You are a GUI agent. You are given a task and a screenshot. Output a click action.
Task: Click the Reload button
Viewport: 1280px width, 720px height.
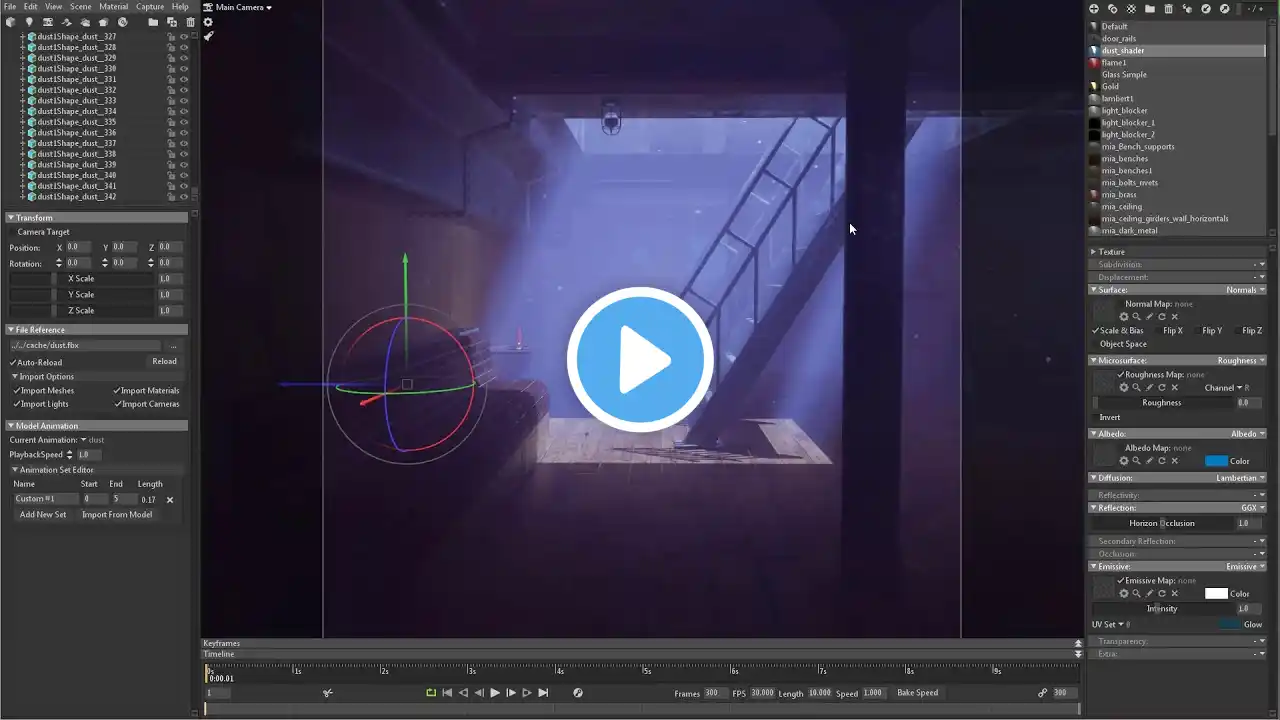click(165, 362)
